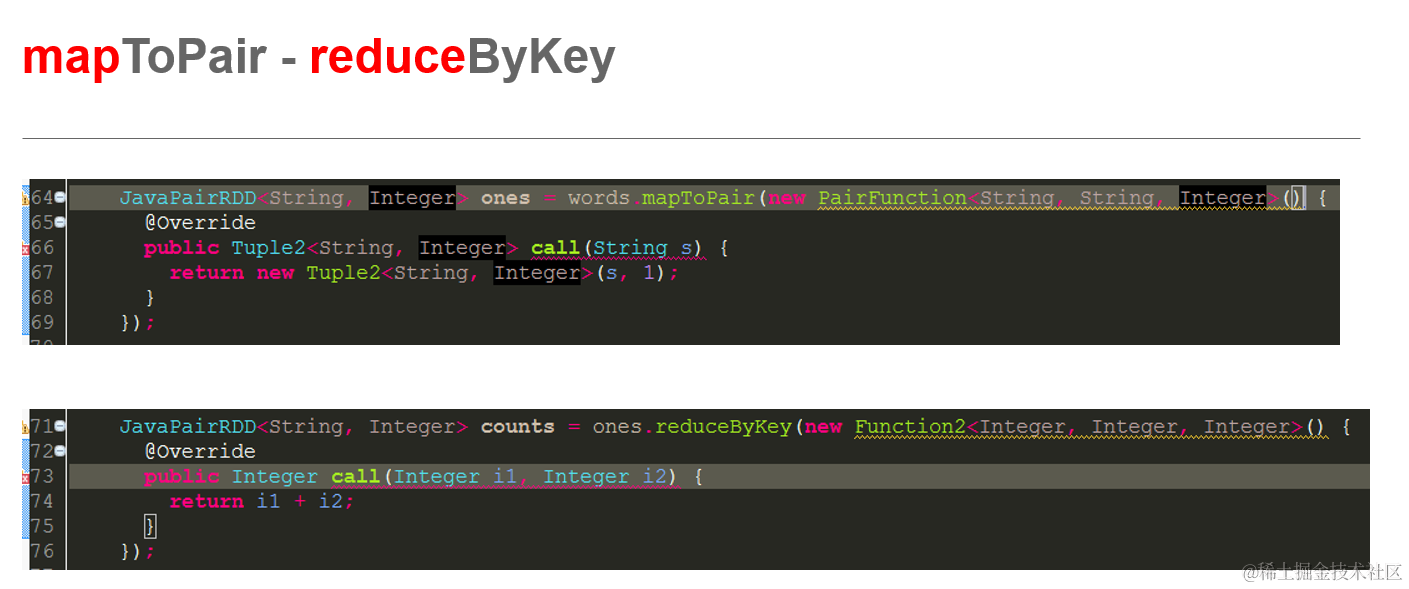Viewport: 1409px width, 589px height.
Task: Click the '(s, 1)' arguments on line 67
Action: 630,273
